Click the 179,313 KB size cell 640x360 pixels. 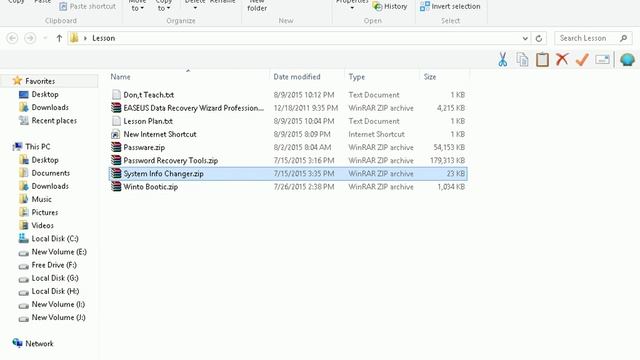pos(447,160)
